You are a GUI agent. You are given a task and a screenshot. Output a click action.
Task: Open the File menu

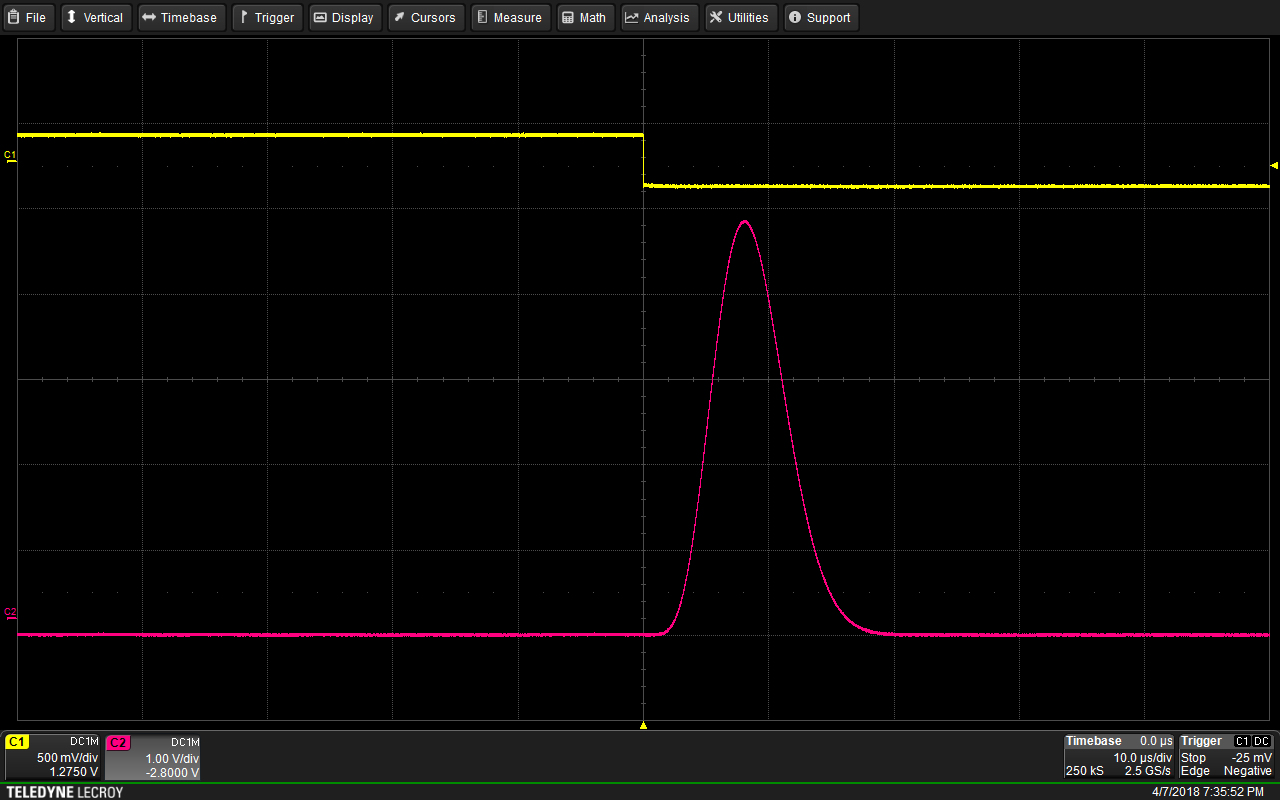[x=28, y=17]
